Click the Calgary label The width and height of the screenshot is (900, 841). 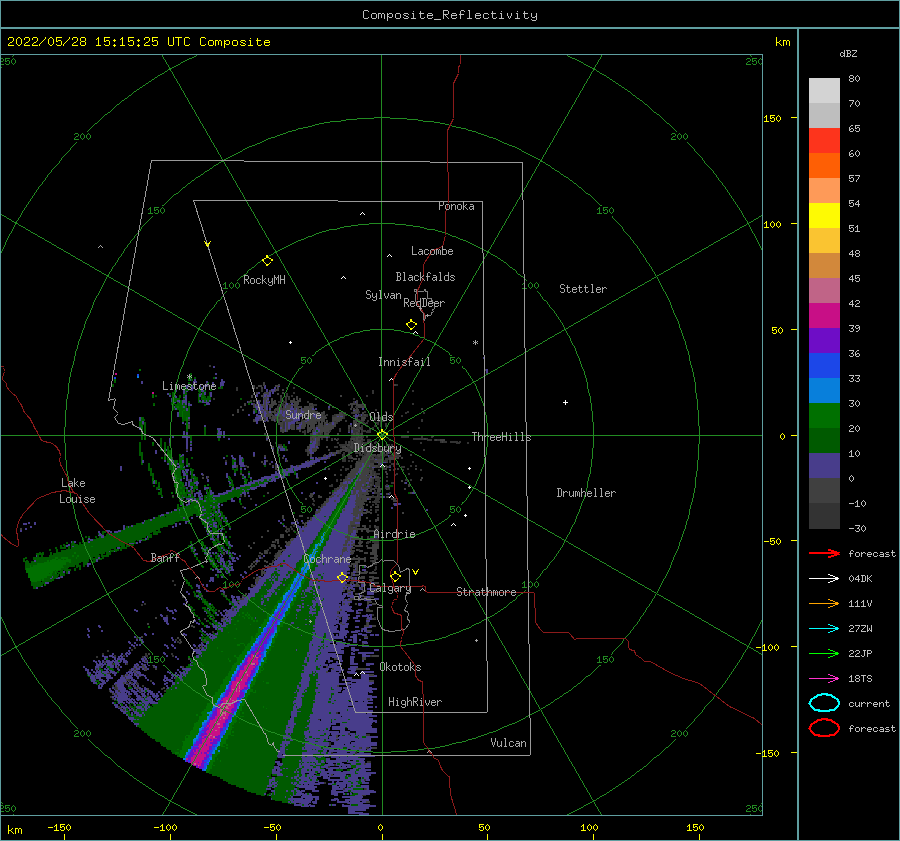(x=390, y=588)
